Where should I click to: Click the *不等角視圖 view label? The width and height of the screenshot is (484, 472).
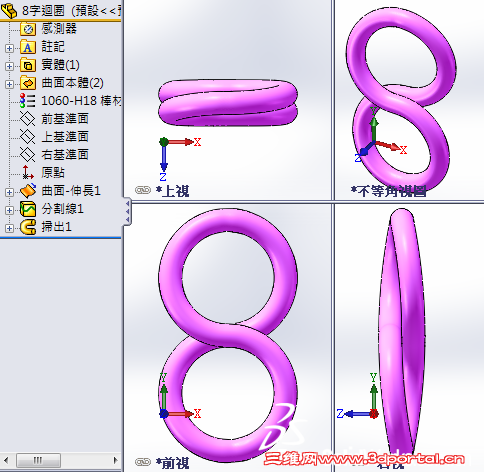pos(388,191)
